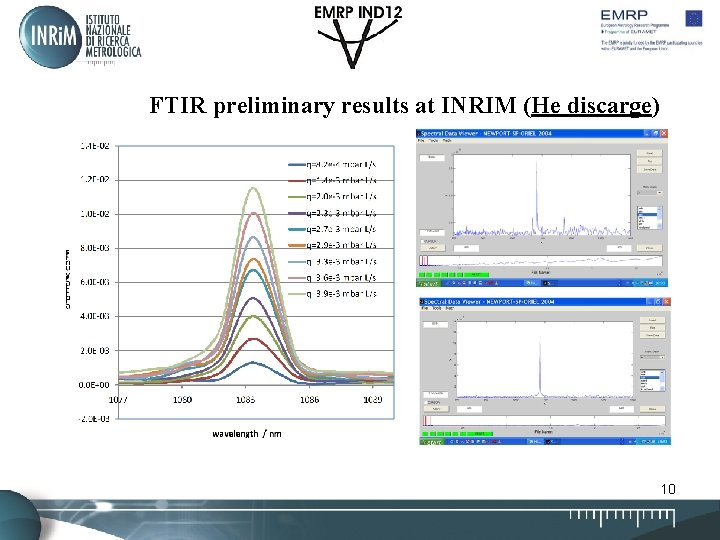The width and height of the screenshot is (720, 540).
Task: Click y-axis minimum field in lower viewer
Action: point(435,394)
